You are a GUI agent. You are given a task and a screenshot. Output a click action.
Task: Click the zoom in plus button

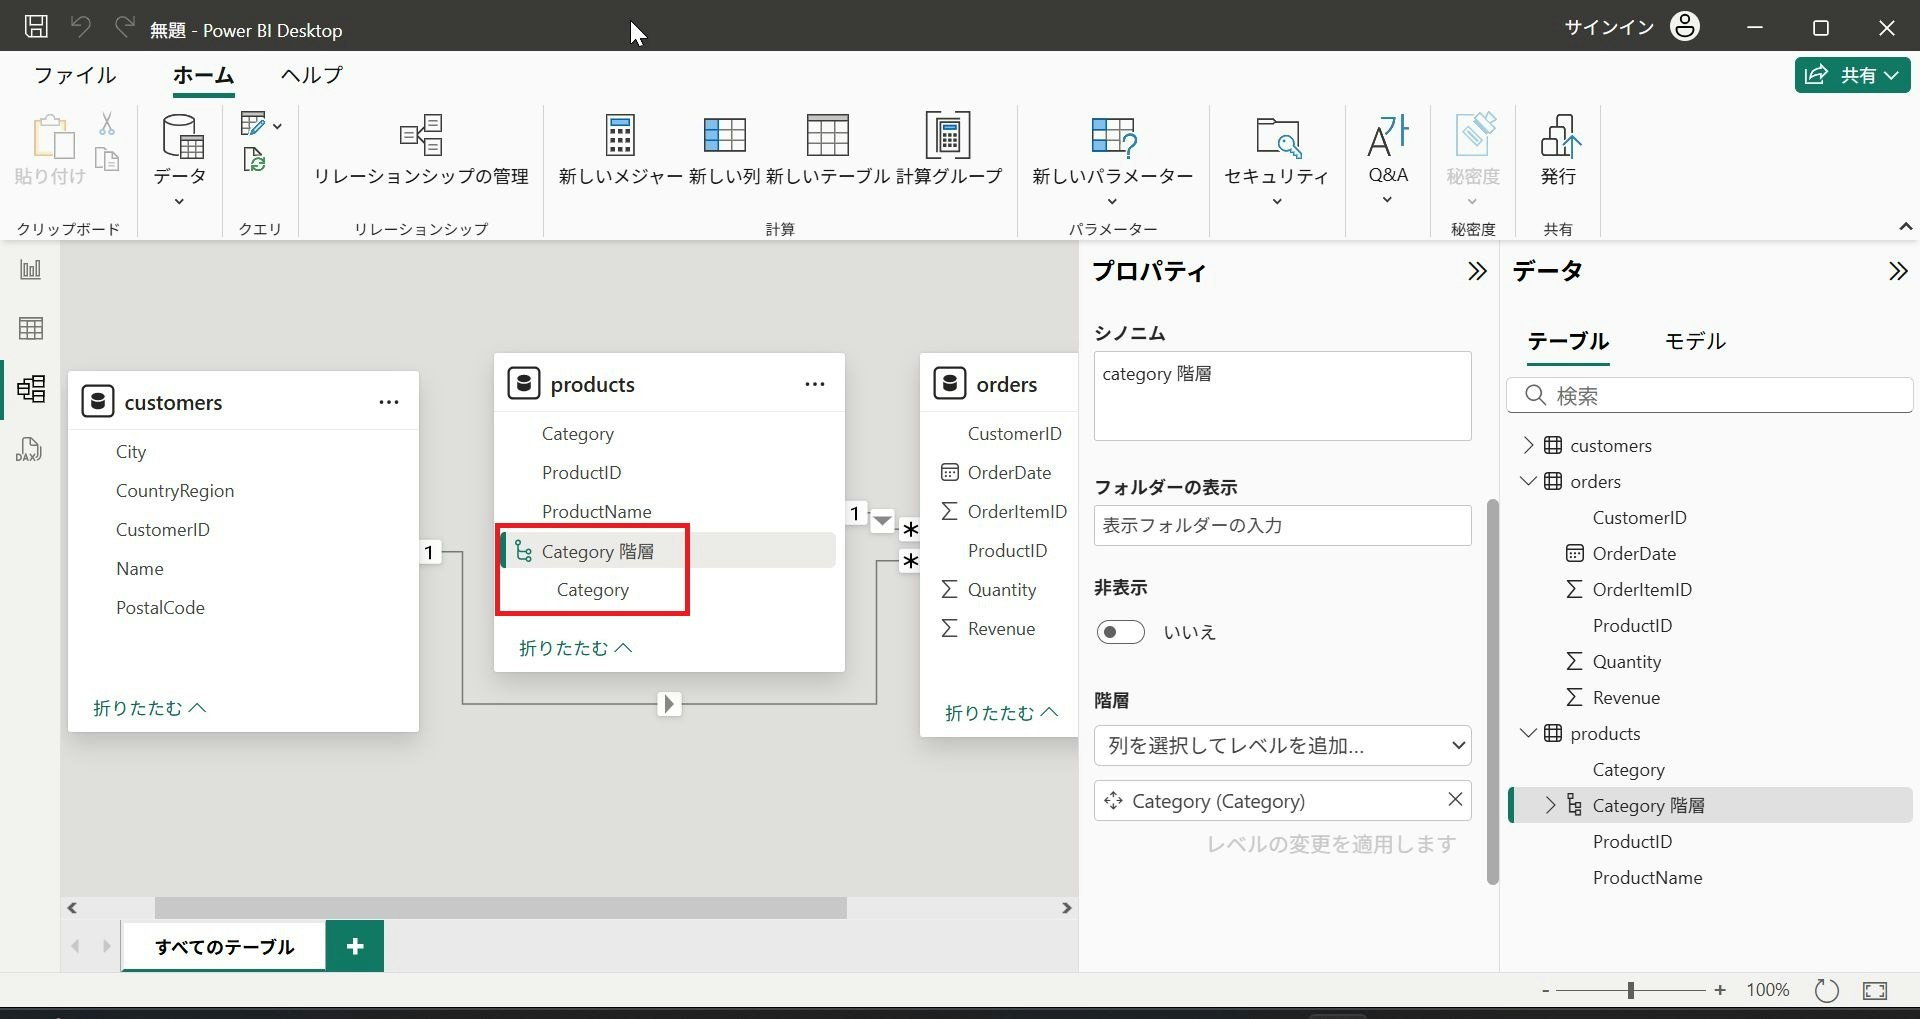pyautogui.click(x=1720, y=990)
